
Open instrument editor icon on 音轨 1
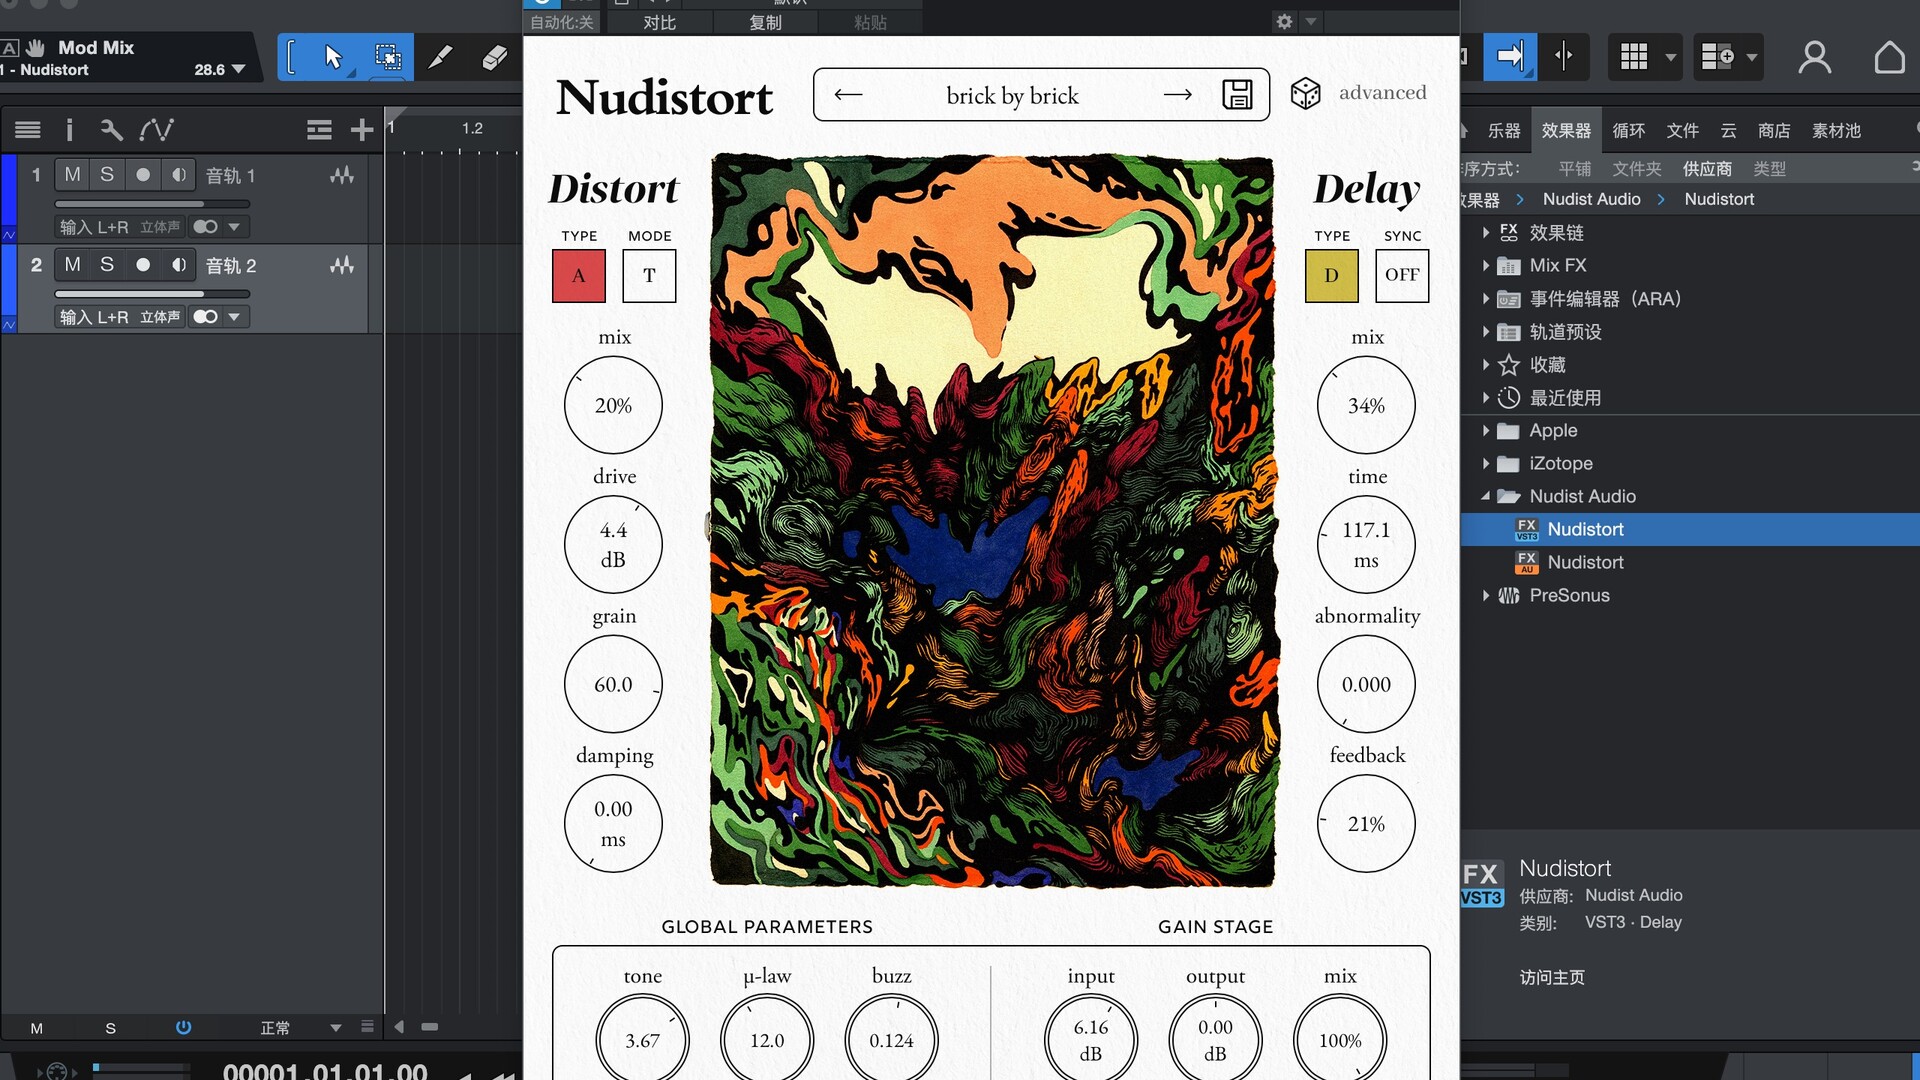point(342,175)
